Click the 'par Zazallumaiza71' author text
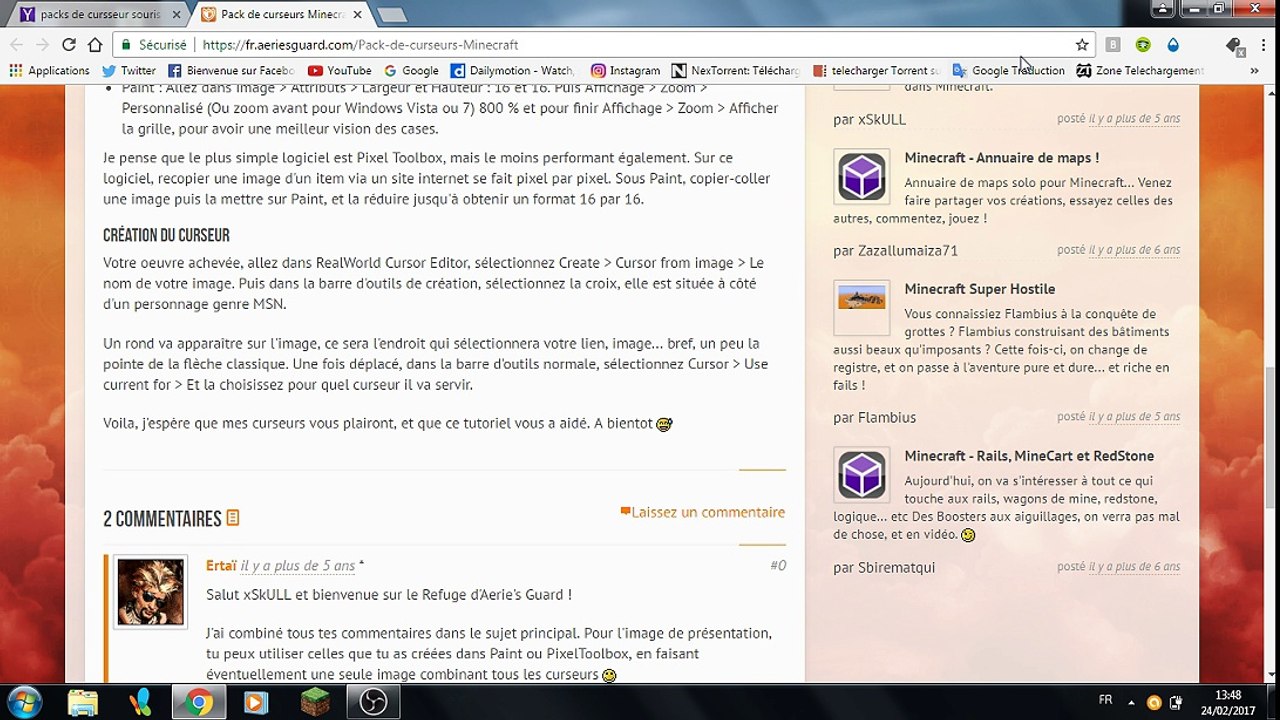The height and width of the screenshot is (720, 1280). [x=895, y=250]
